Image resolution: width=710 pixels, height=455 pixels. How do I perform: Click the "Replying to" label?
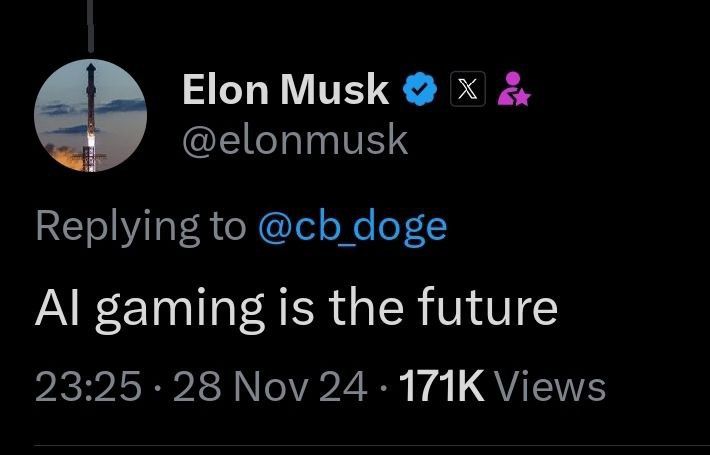point(140,227)
